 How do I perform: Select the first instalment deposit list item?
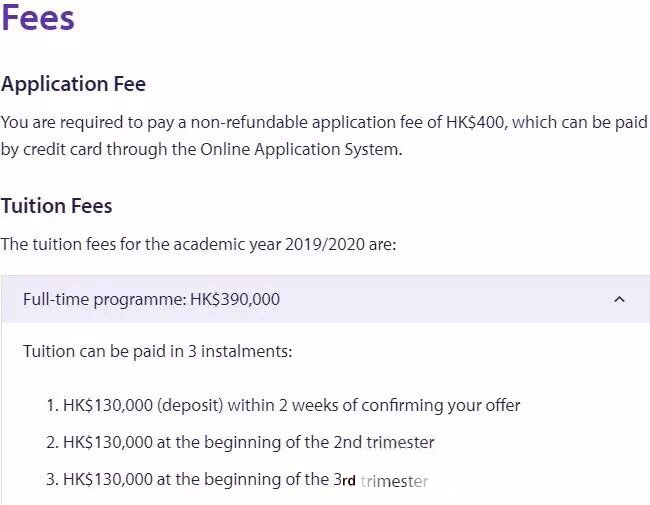[x=283, y=405]
